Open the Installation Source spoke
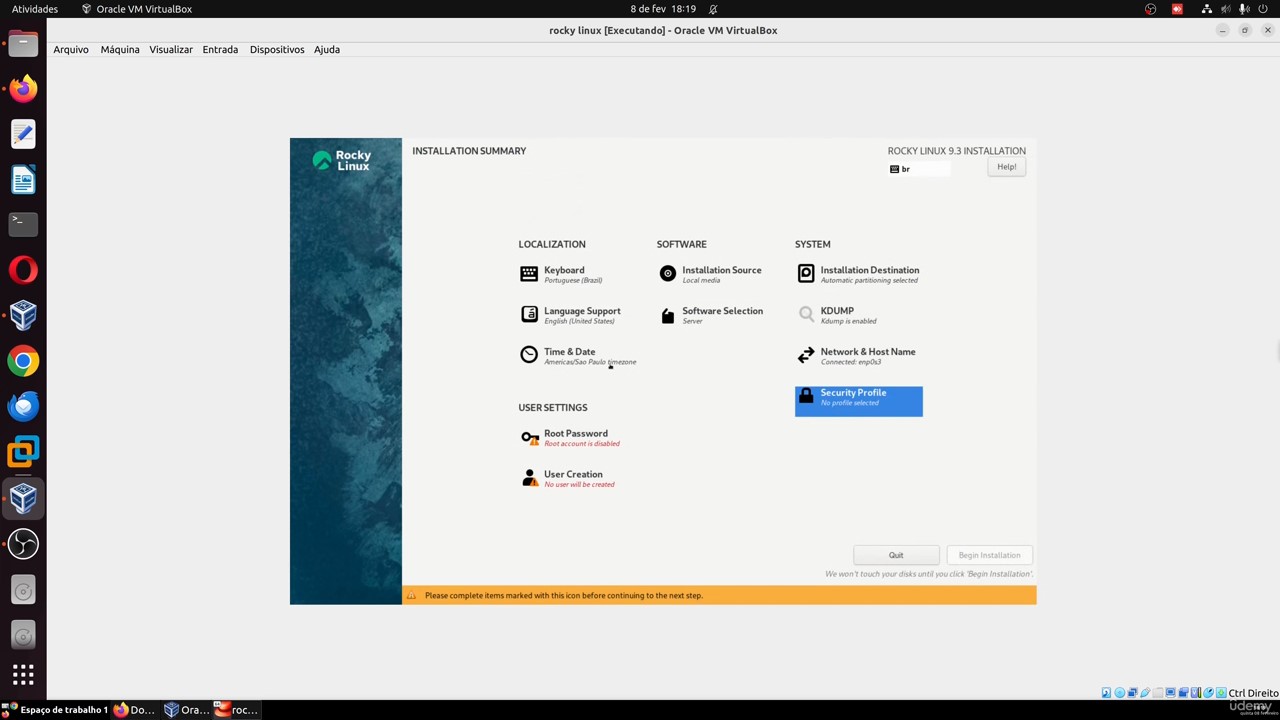The image size is (1280, 720). point(711,274)
